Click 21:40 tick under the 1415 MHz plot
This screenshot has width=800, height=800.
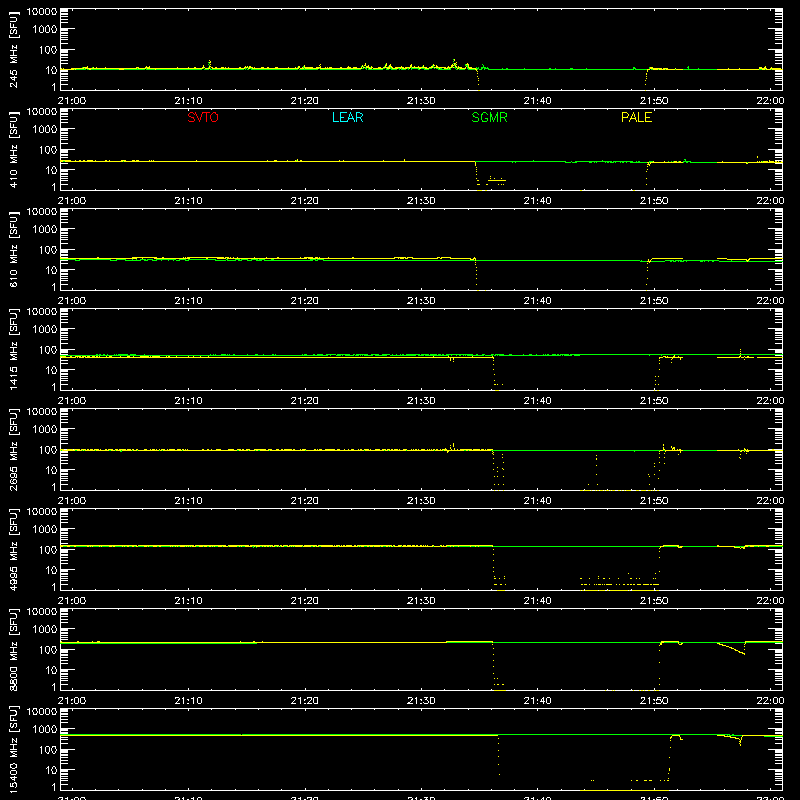(537, 401)
